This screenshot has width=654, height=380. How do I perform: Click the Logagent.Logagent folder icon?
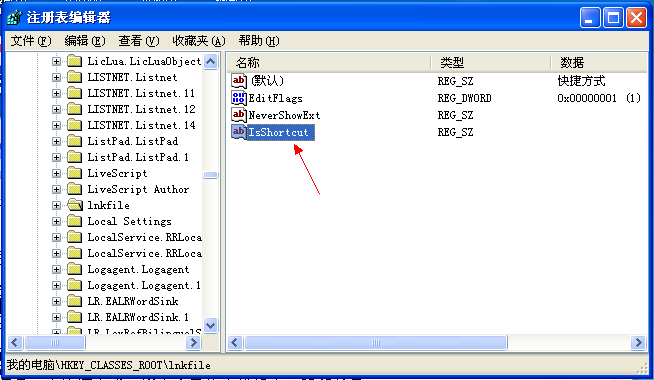click(x=74, y=269)
